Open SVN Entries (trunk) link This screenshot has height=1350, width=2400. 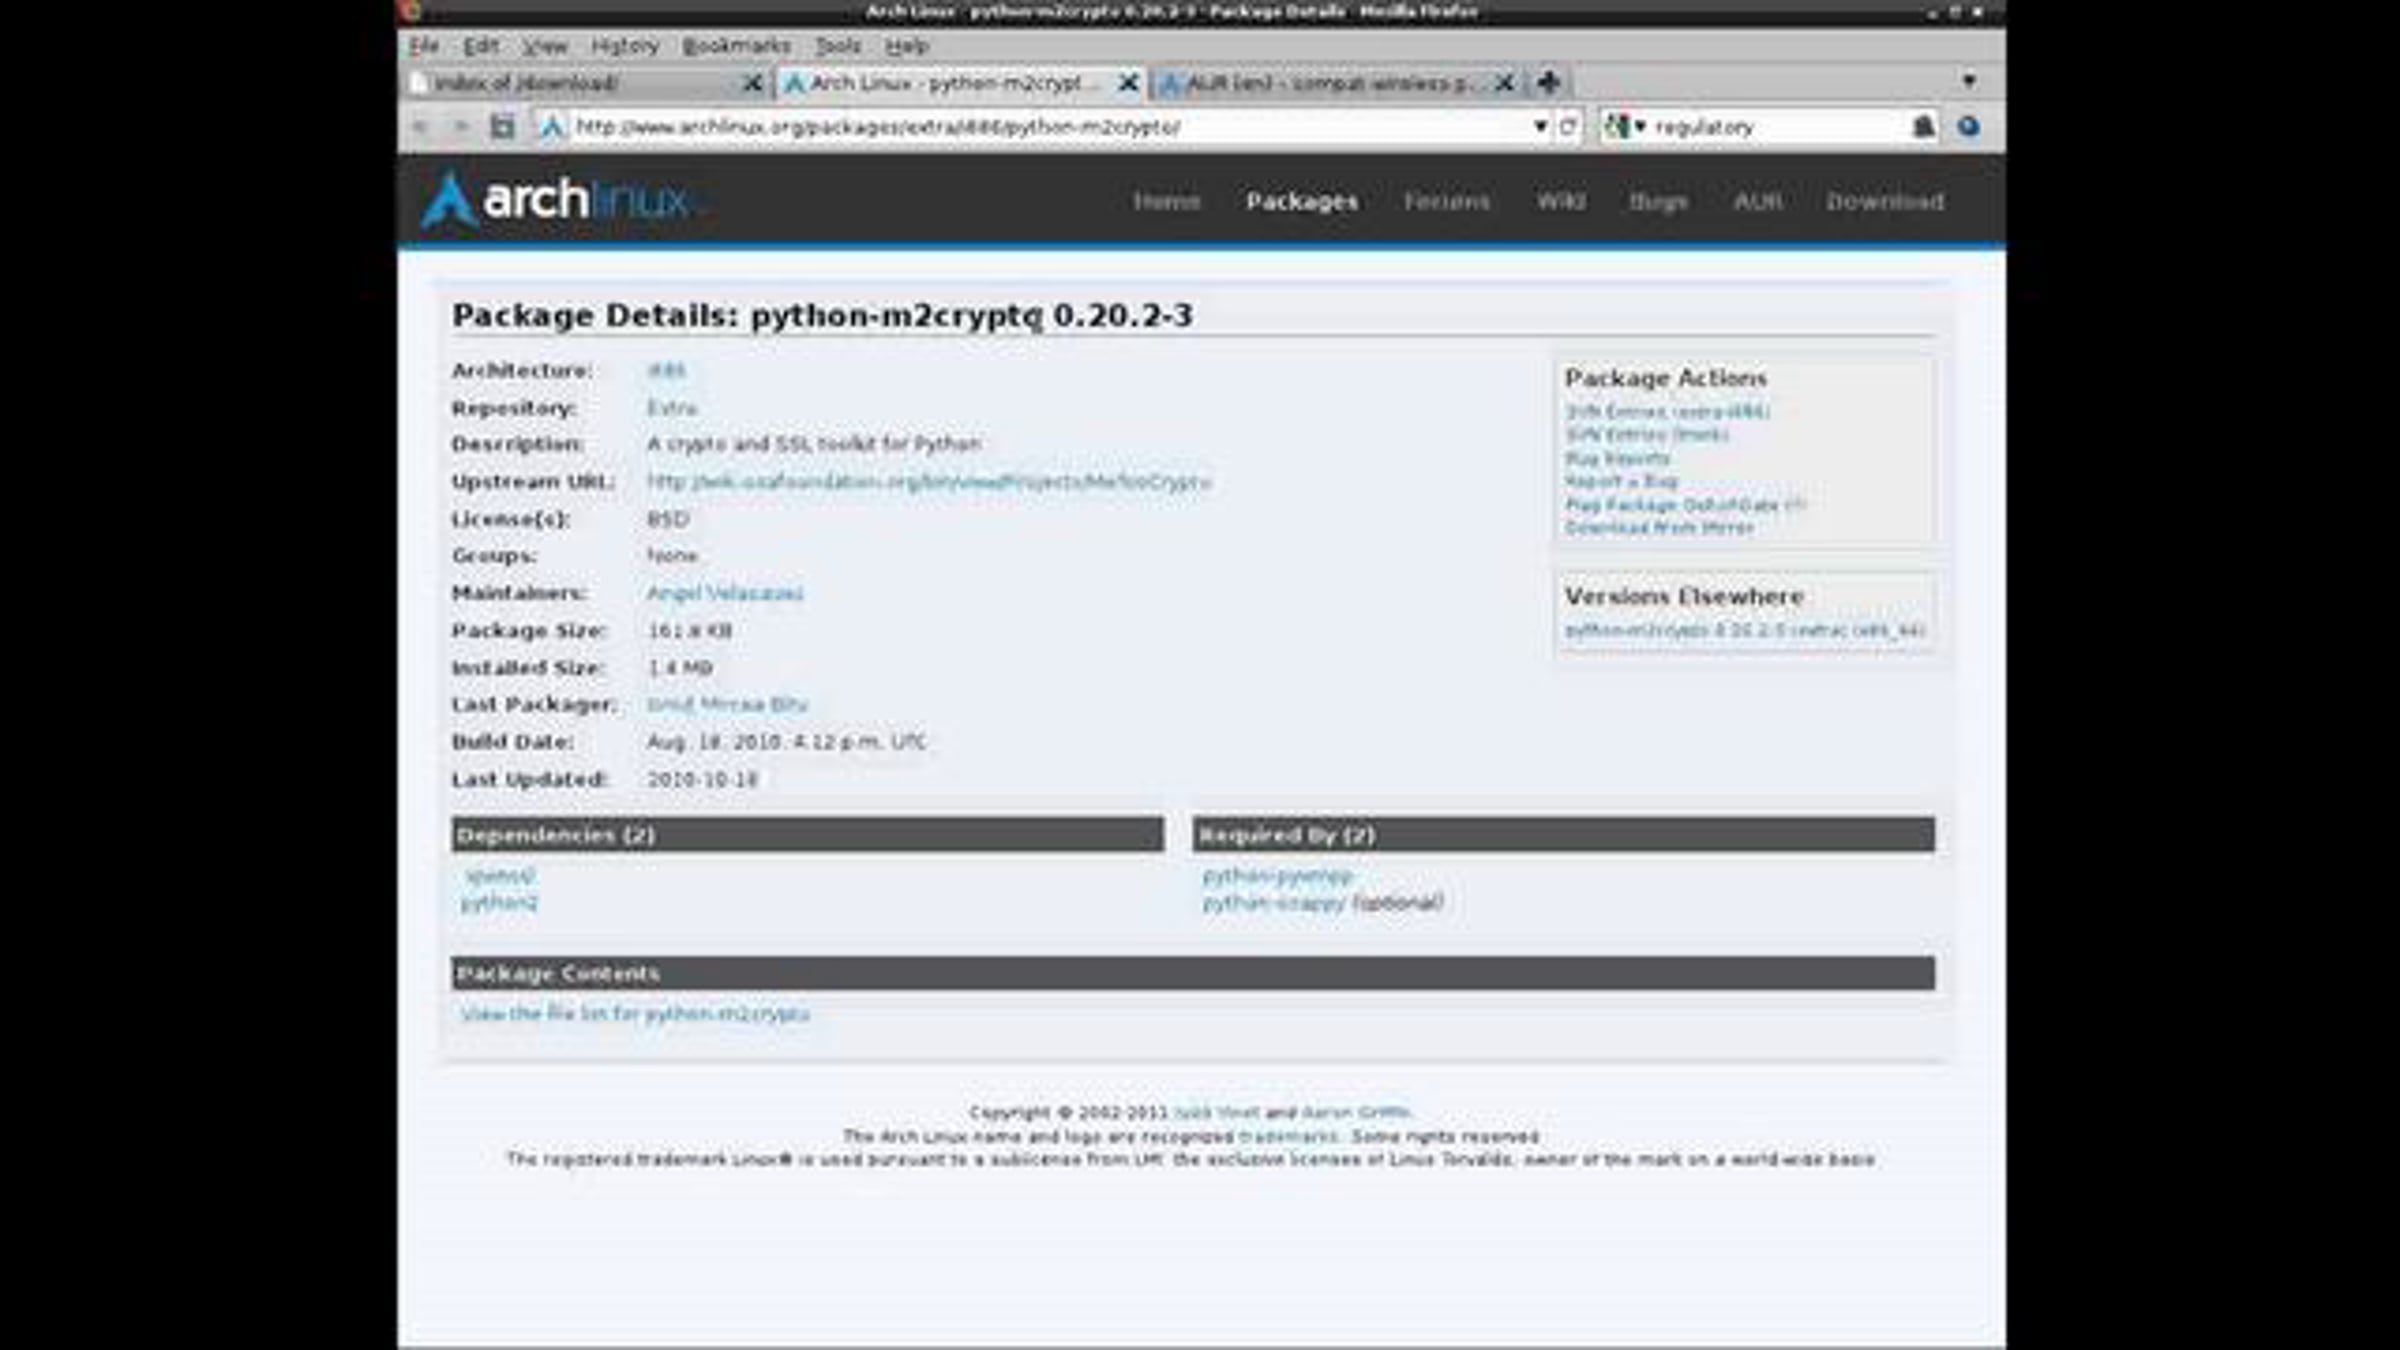[1647, 435]
